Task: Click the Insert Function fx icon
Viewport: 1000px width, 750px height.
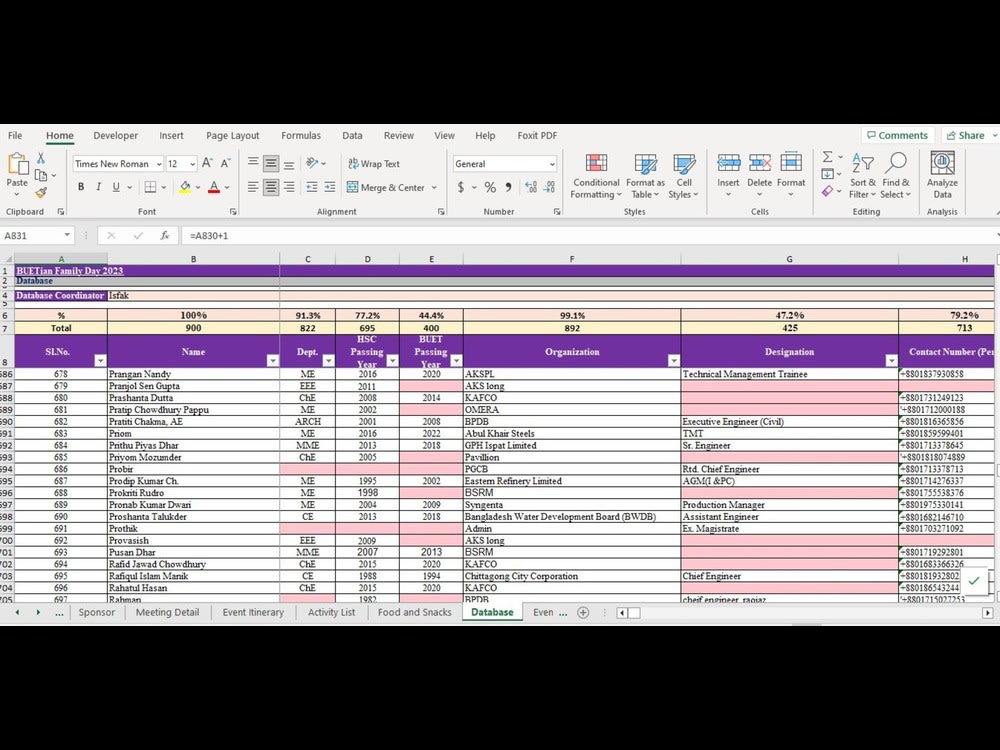Action: tap(165, 235)
